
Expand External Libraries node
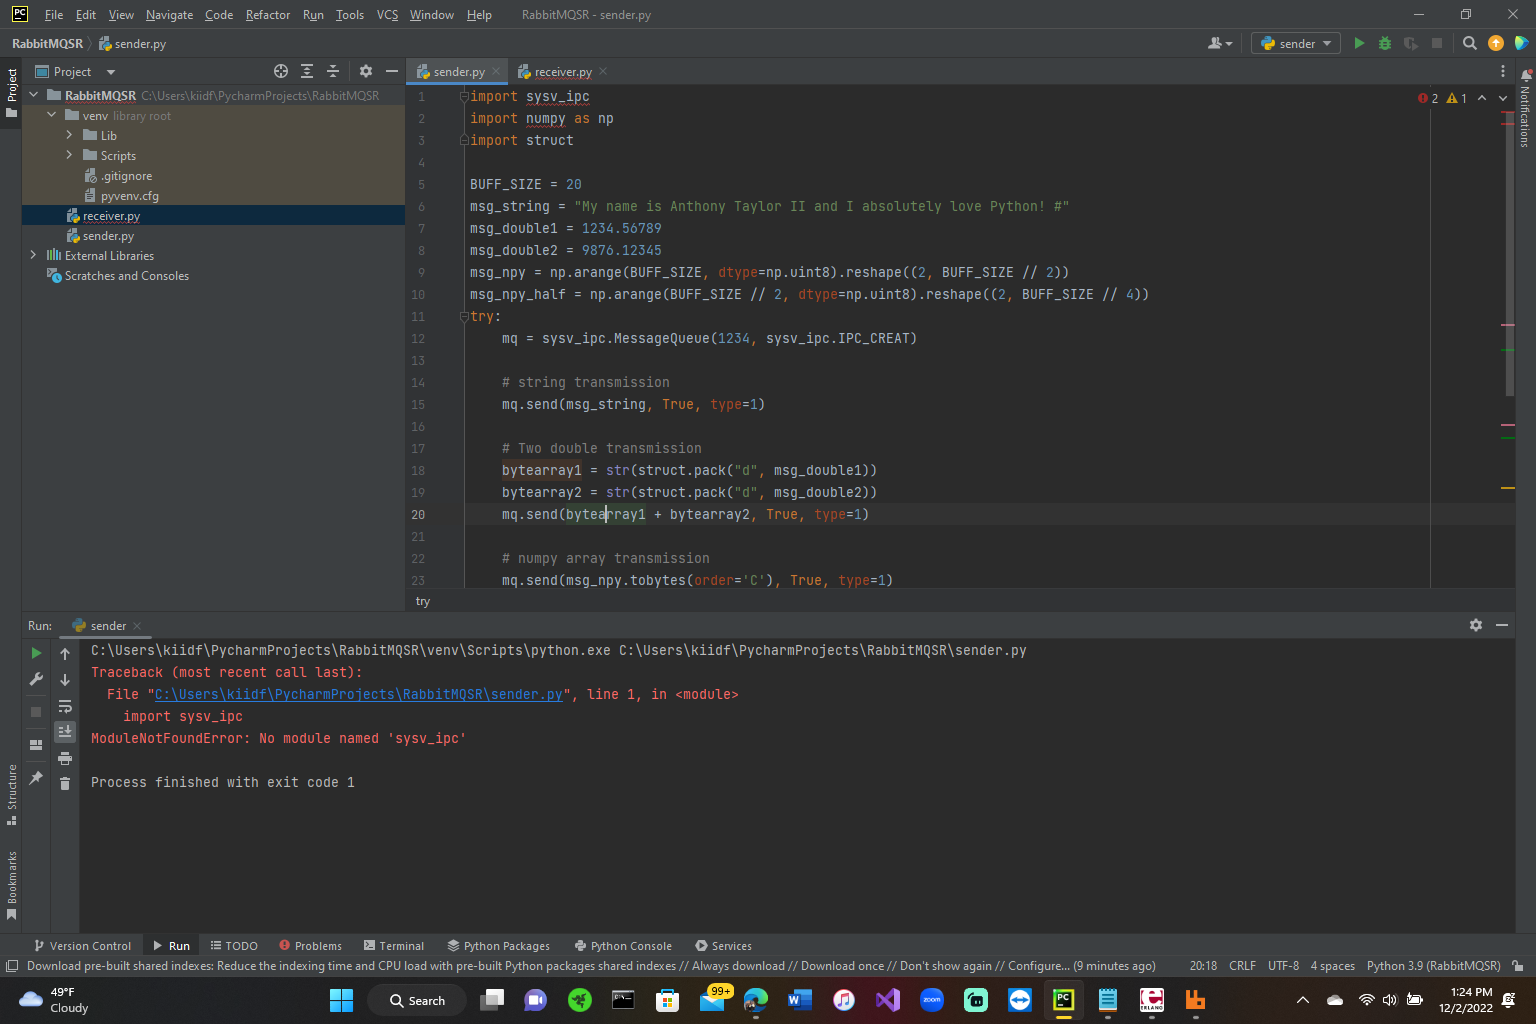point(34,255)
